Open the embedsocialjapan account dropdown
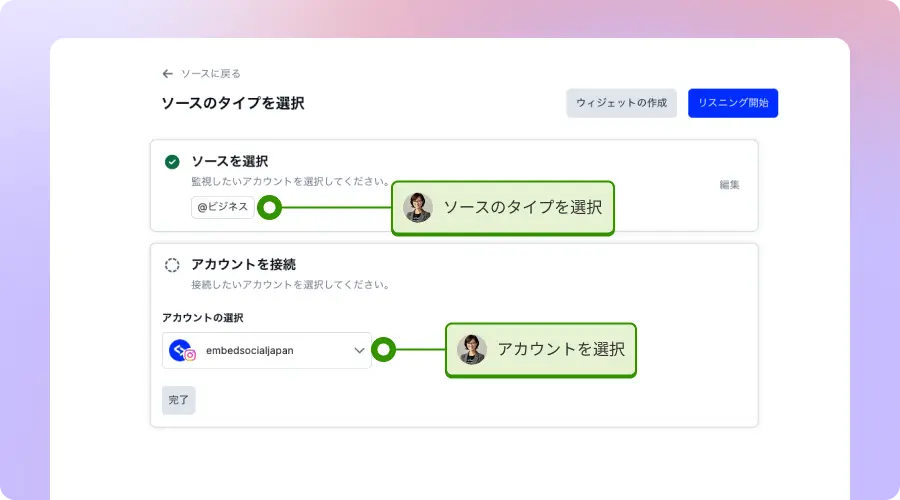Screen dimensions: 900x500 tap(266, 350)
